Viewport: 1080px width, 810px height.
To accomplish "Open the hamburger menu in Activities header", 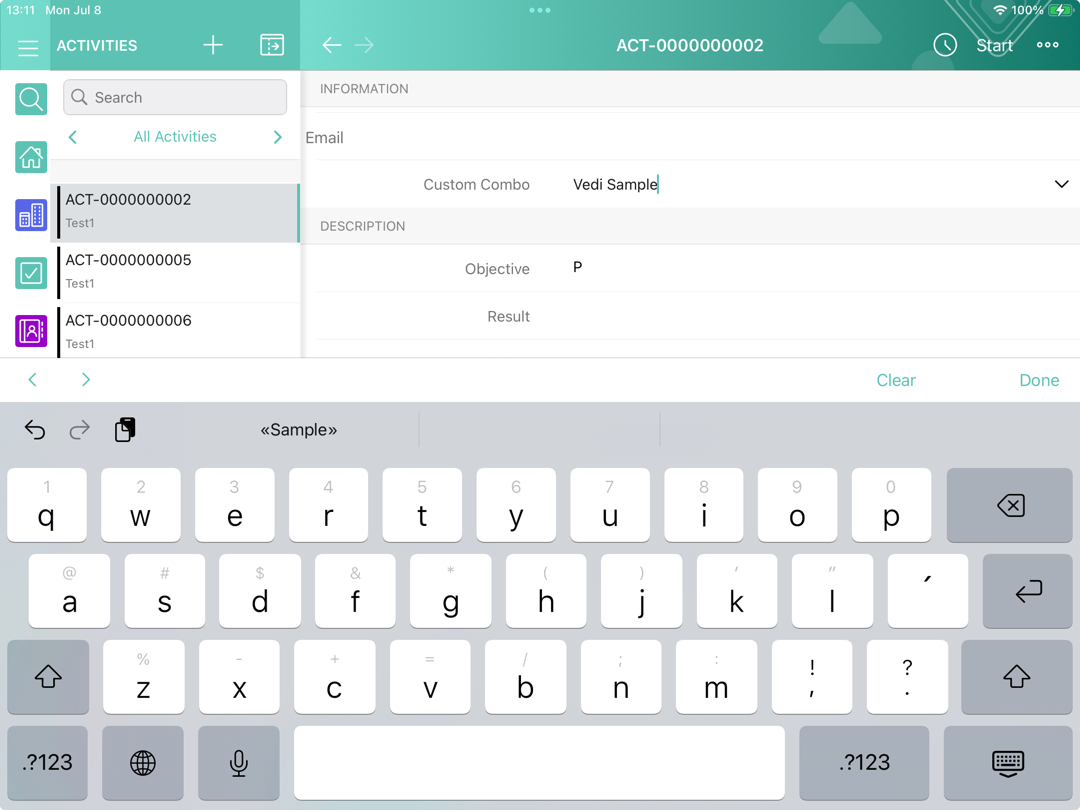I will [x=28, y=47].
